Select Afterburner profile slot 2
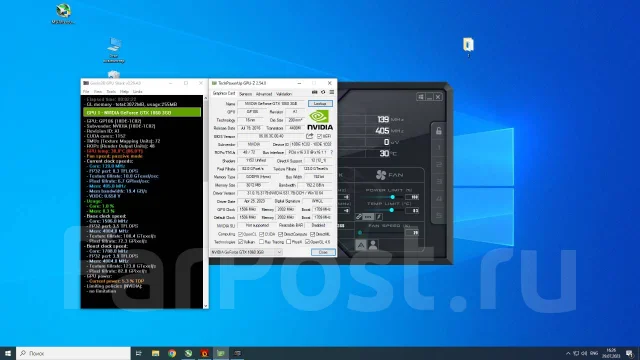This screenshot has height=360, width=640. pos(439,164)
